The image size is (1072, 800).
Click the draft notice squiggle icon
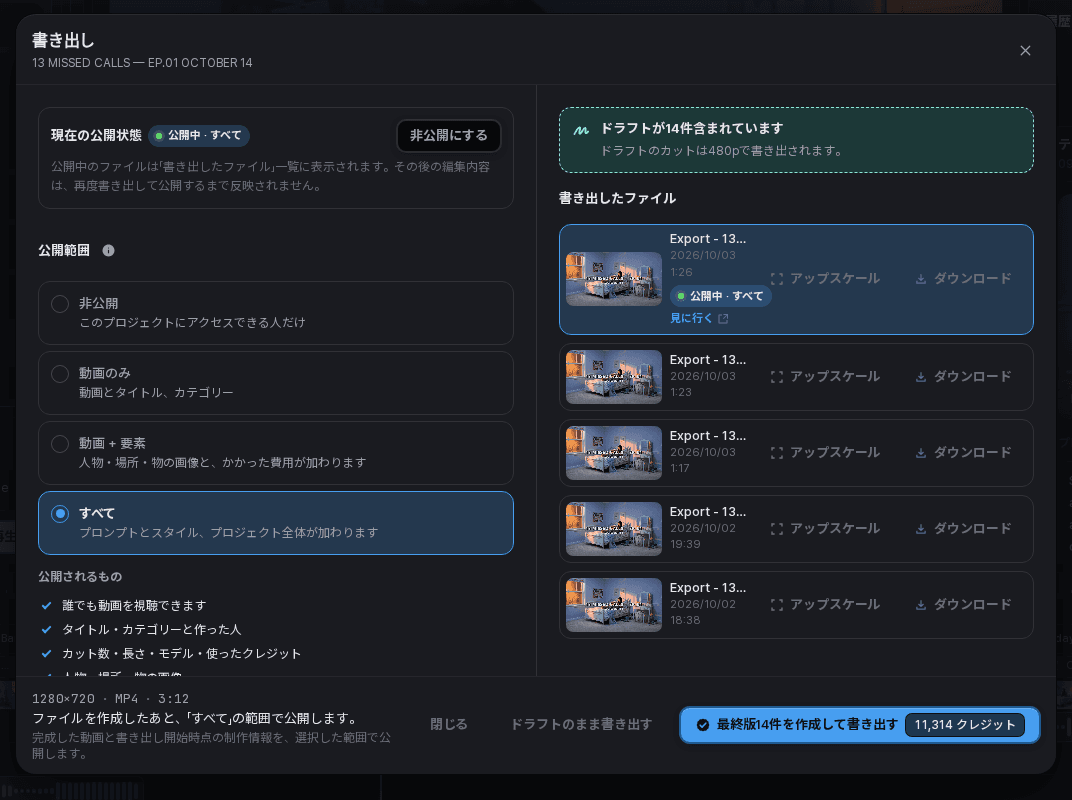581,130
